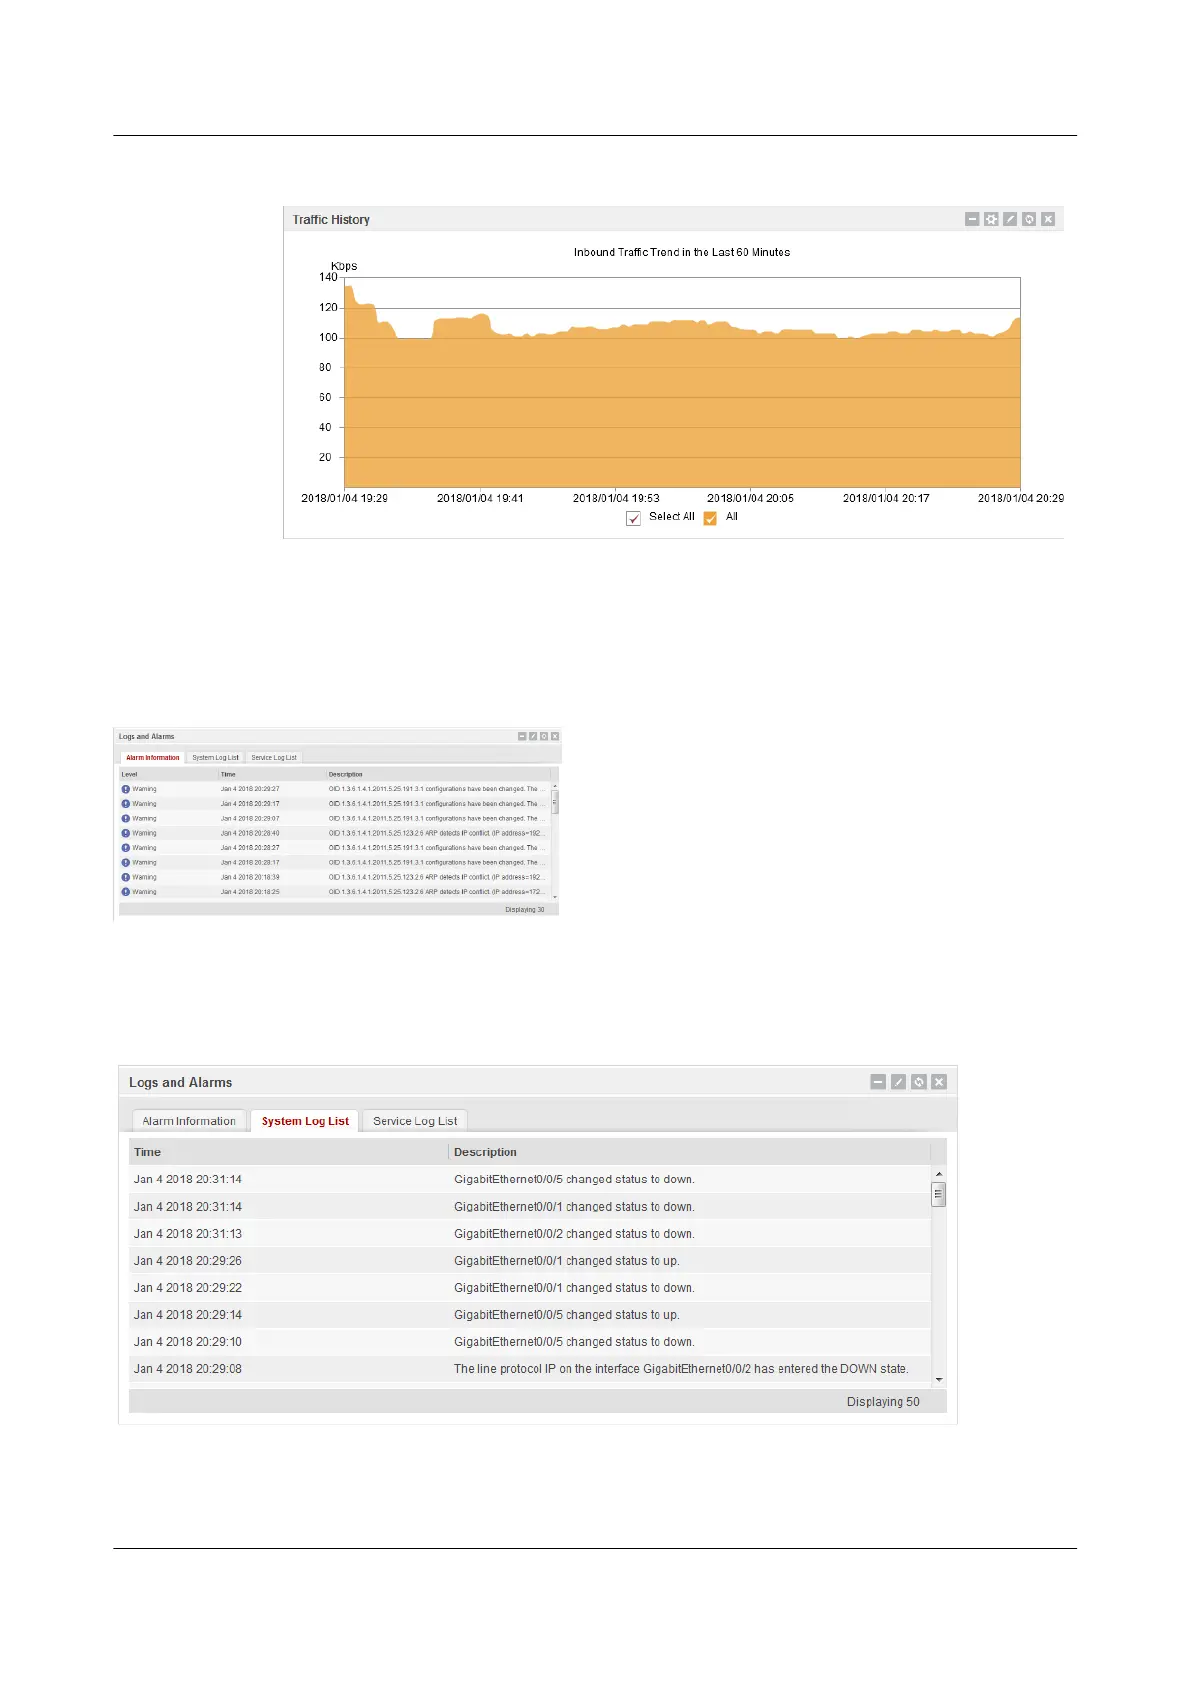This screenshot has width=1191, height=1684.
Task: Click '2018/01/04 20:05' x-axis label
Action: click(x=750, y=498)
